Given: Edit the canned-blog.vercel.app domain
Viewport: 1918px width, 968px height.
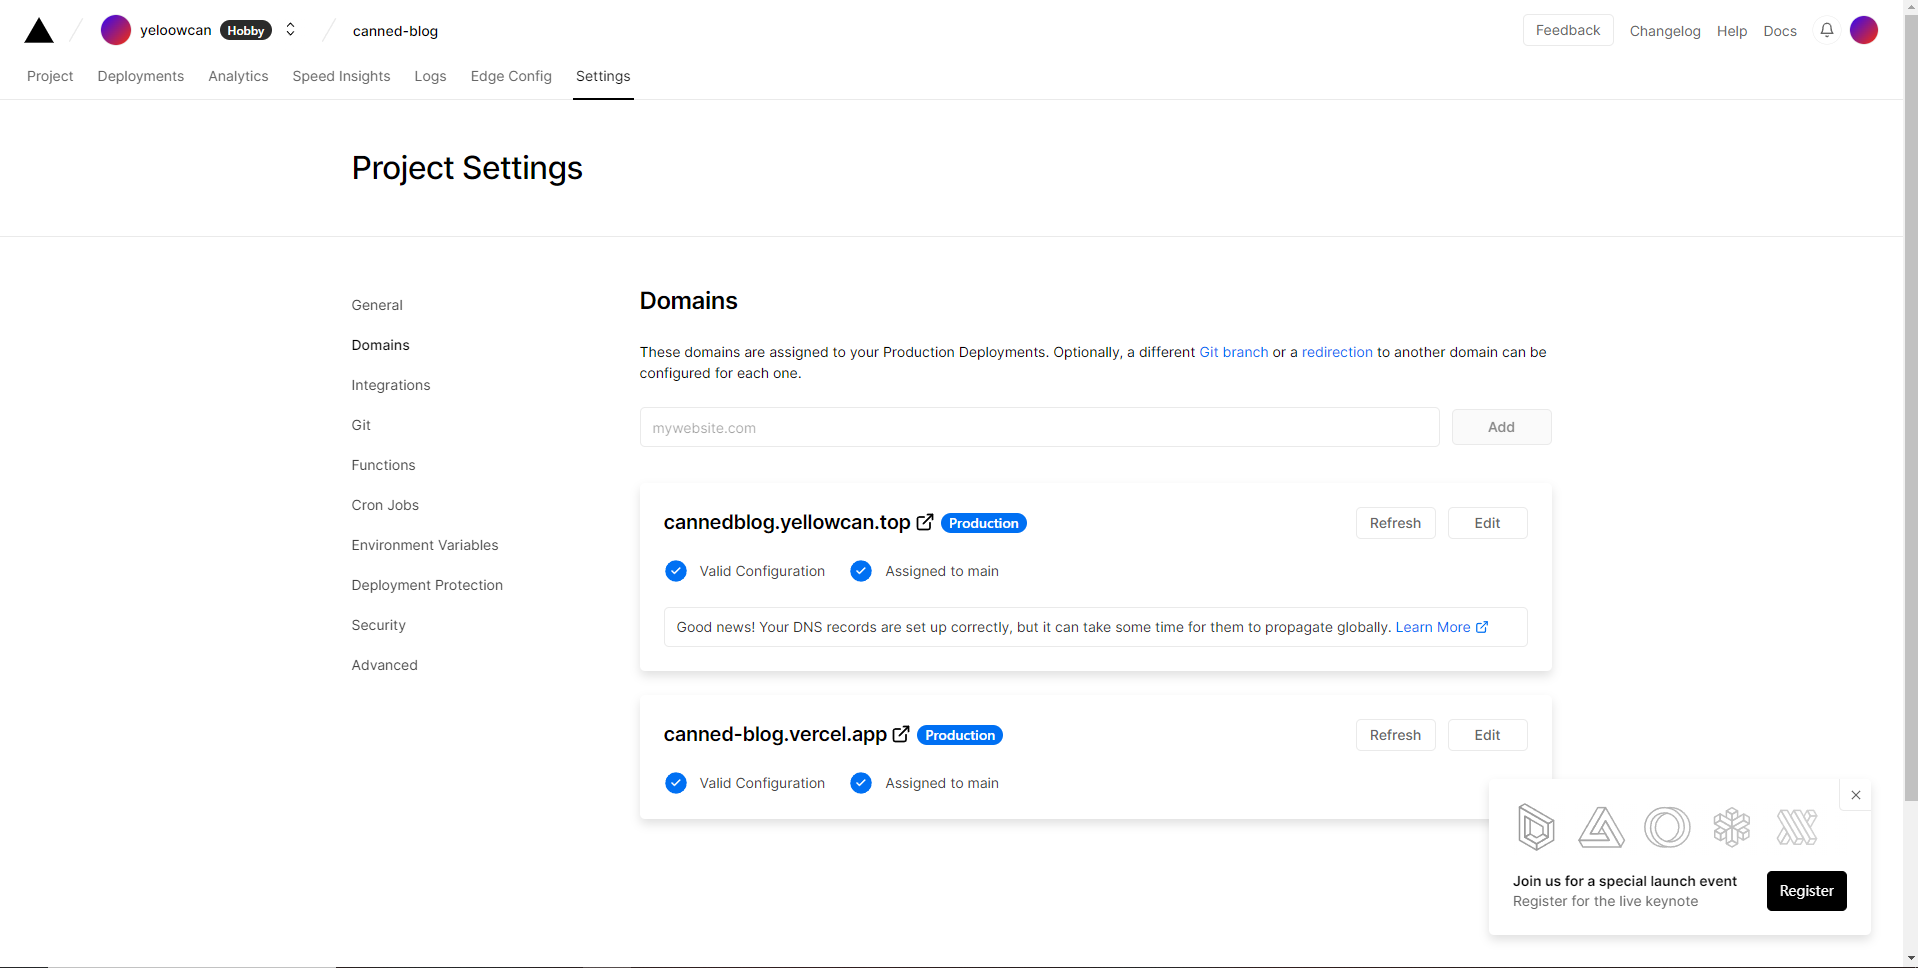Looking at the screenshot, I should coord(1487,735).
